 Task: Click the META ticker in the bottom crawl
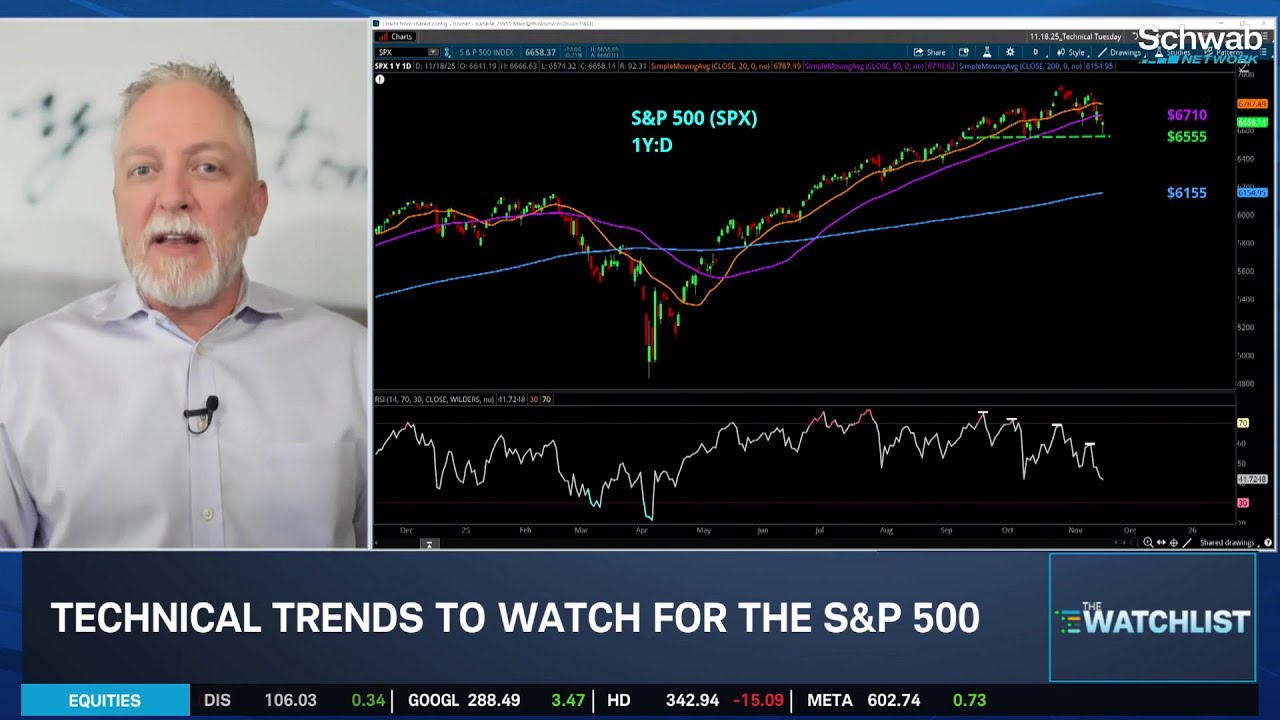coord(830,700)
